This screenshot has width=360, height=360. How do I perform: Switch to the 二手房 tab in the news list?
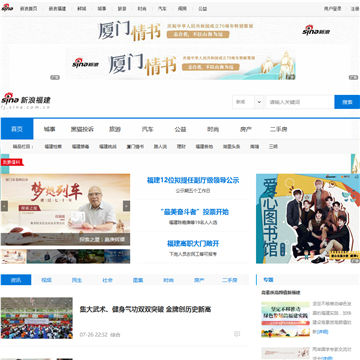coord(230,280)
